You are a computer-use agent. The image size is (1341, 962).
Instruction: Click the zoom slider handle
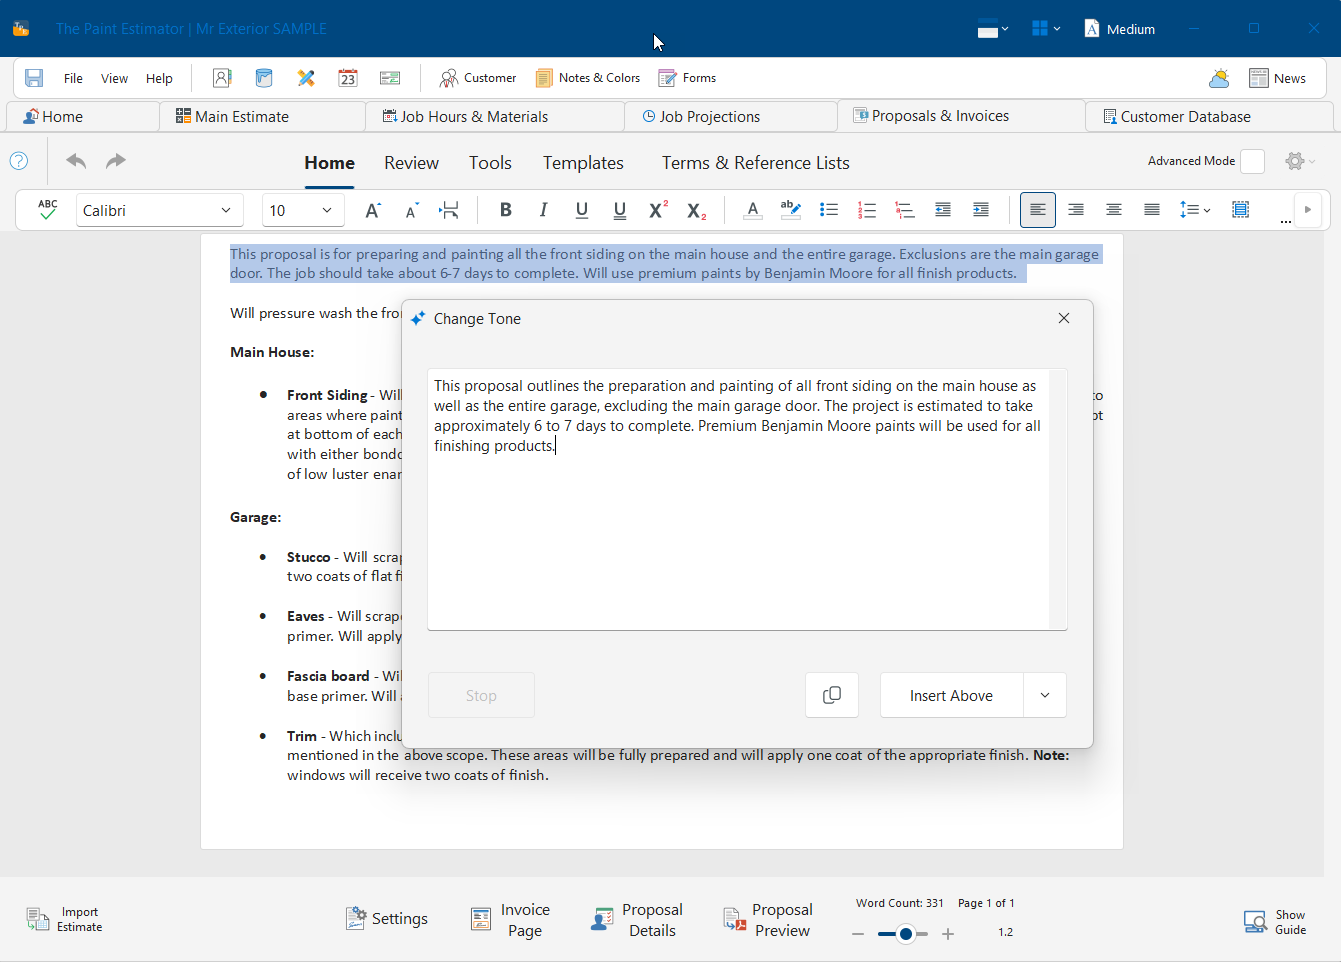pyautogui.click(x=905, y=934)
